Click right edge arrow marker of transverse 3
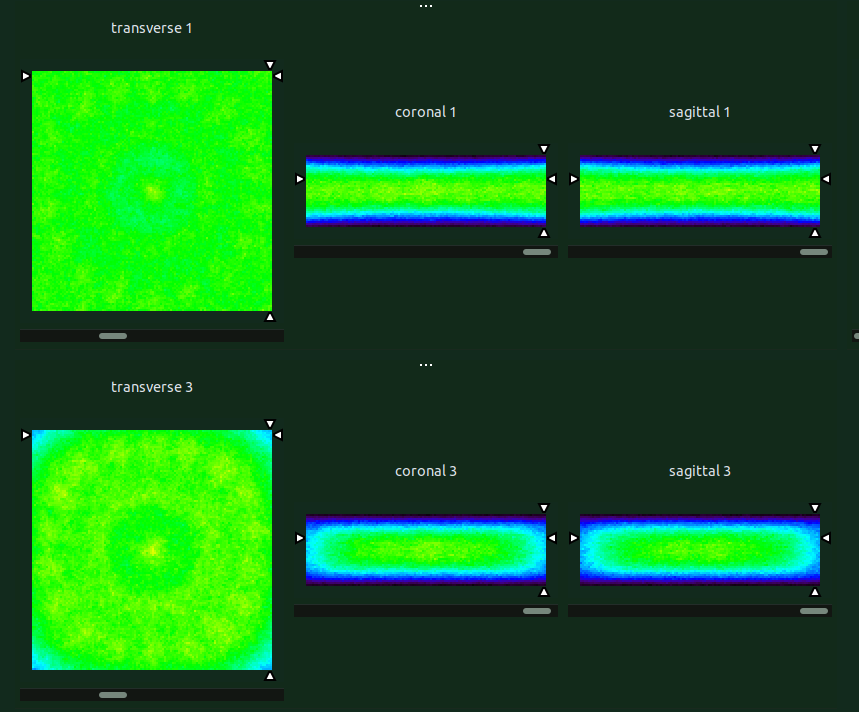 [278, 435]
